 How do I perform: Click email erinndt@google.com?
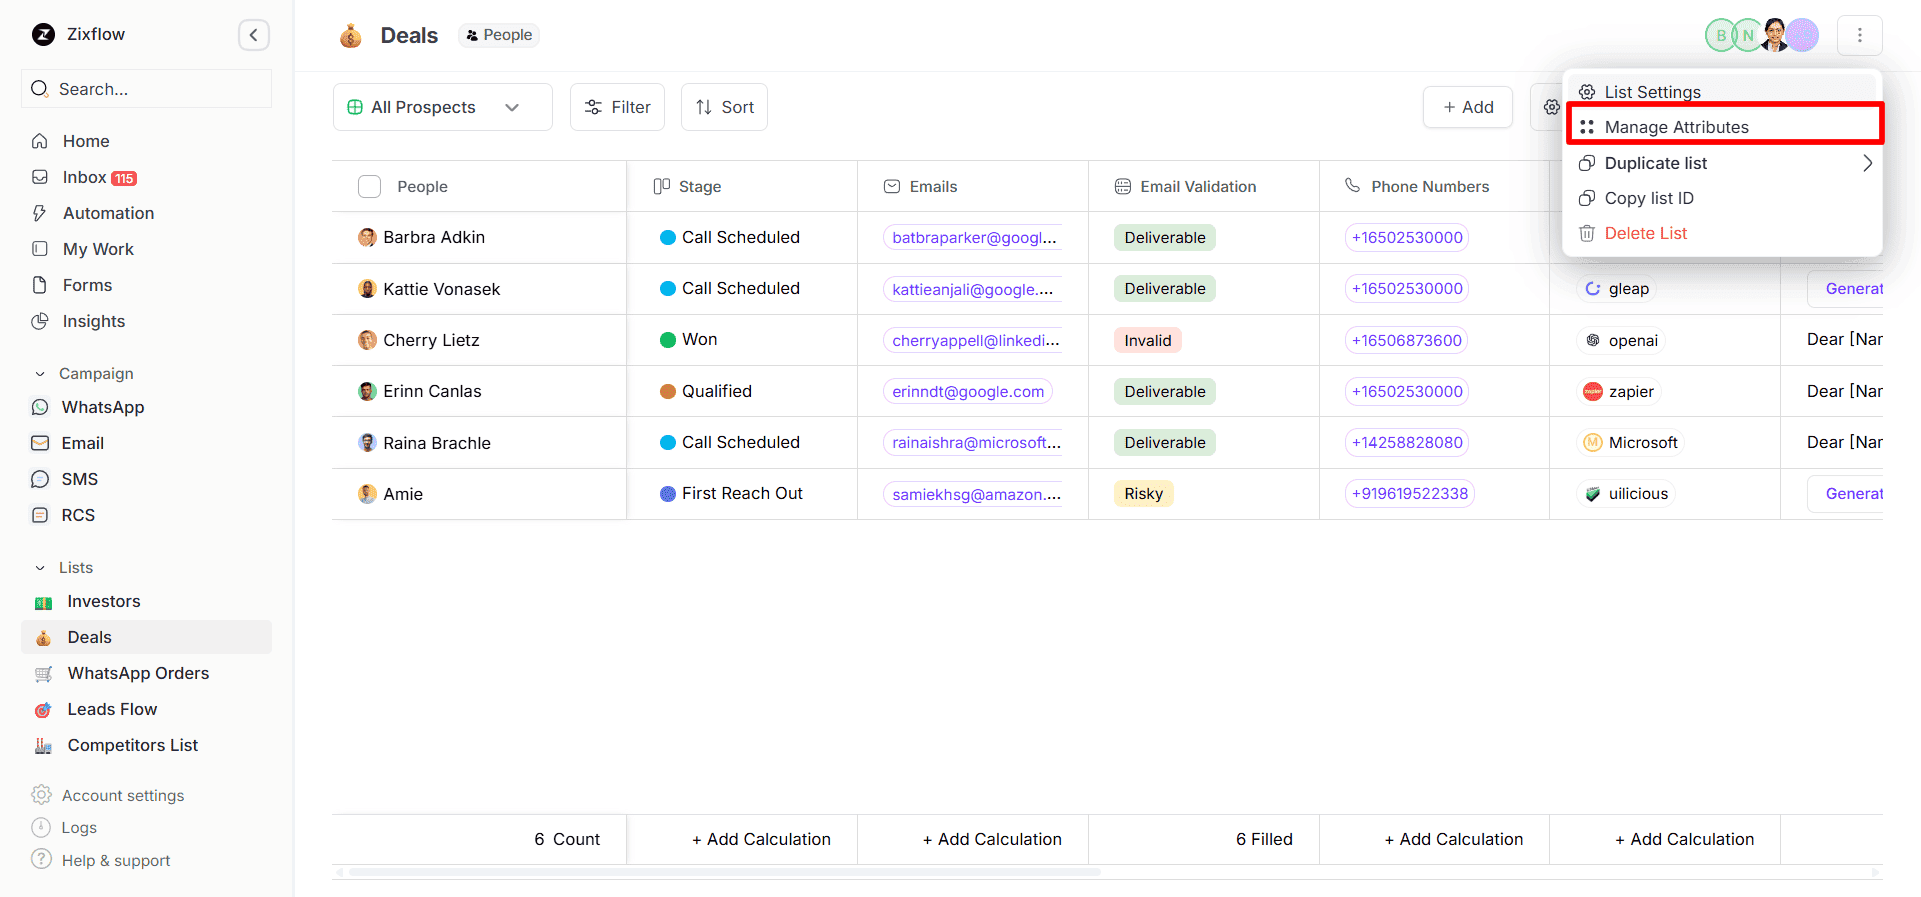tap(968, 391)
